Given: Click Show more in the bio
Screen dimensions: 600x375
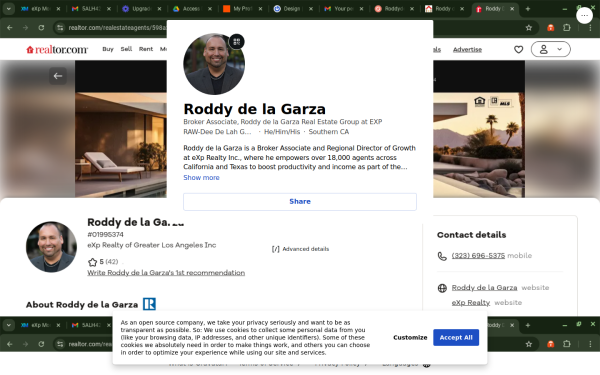Looking at the screenshot, I should pyautogui.click(x=201, y=178).
